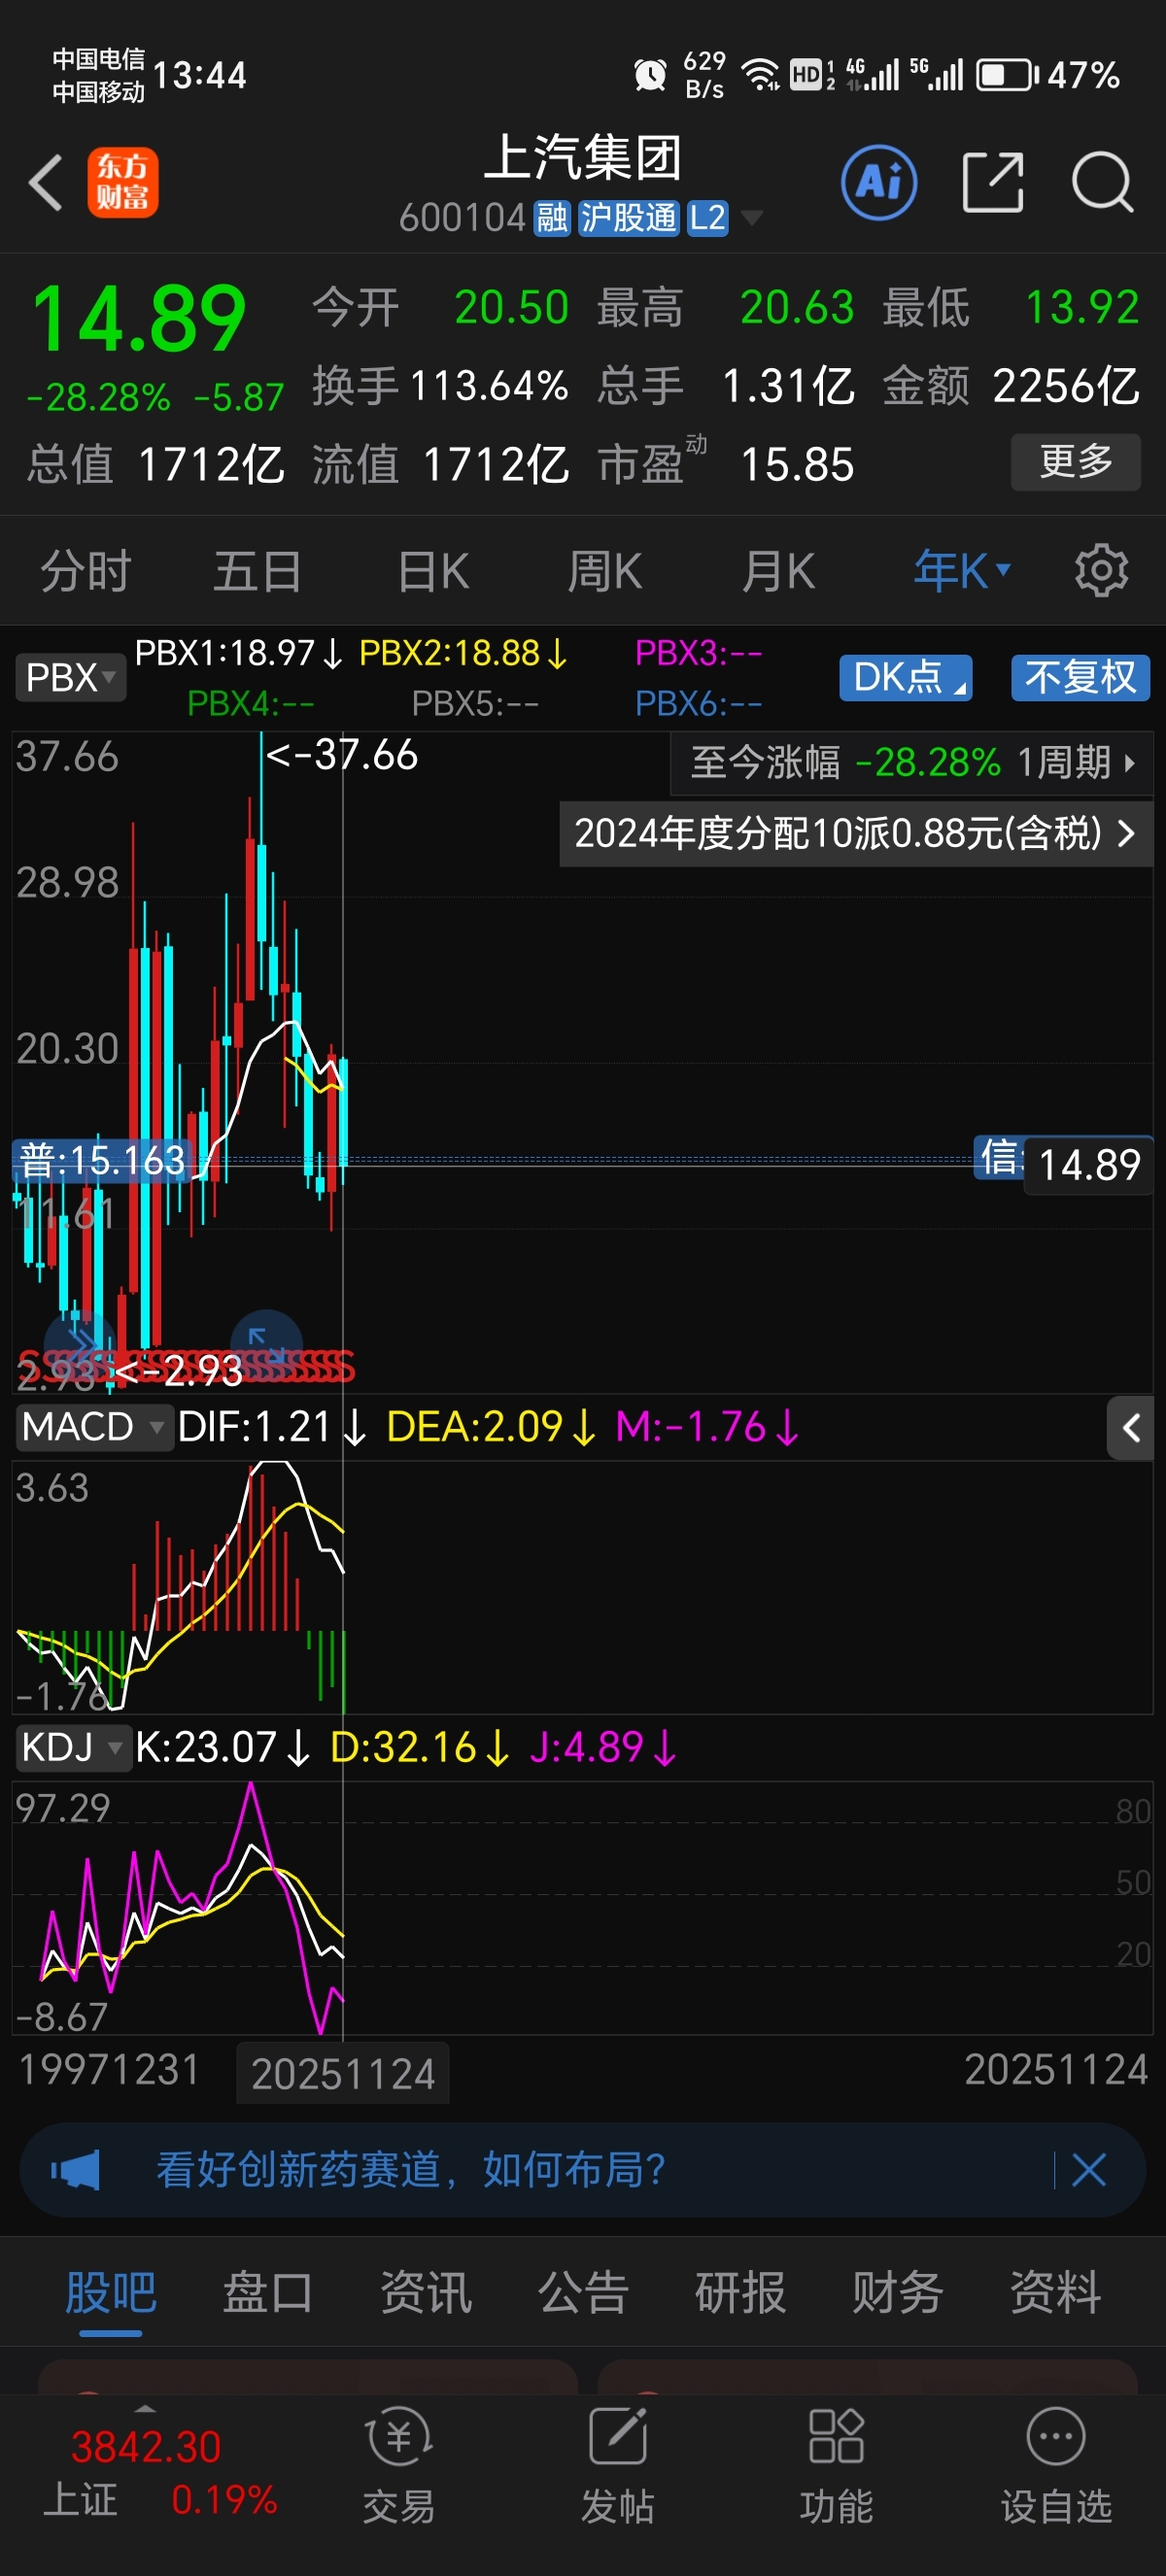Open the 年K period dropdown
This screenshot has height=2576, width=1166.
tap(963, 571)
